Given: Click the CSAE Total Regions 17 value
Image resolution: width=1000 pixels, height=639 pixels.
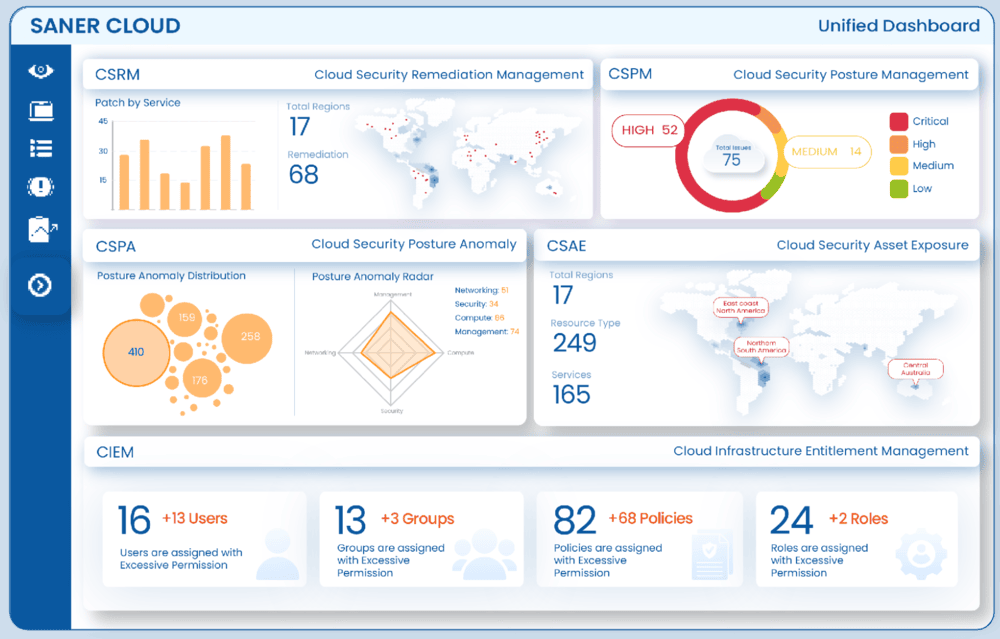Looking at the screenshot, I should coord(562,295).
